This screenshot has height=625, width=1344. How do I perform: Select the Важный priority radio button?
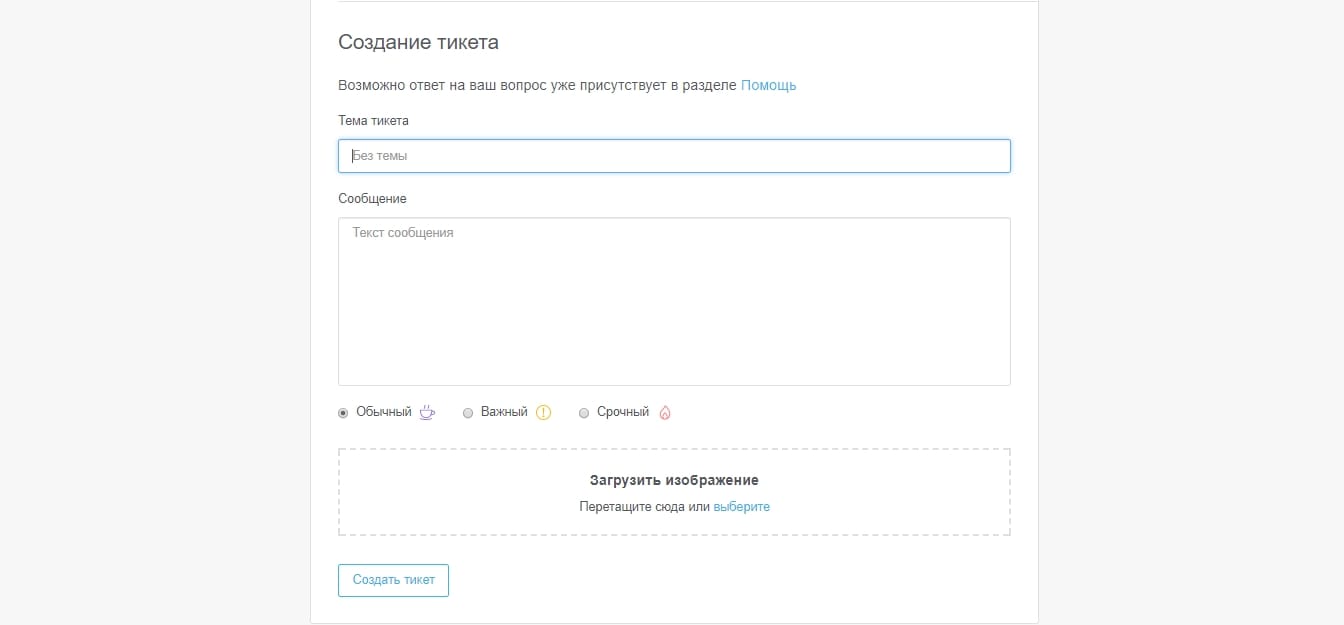point(468,412)
